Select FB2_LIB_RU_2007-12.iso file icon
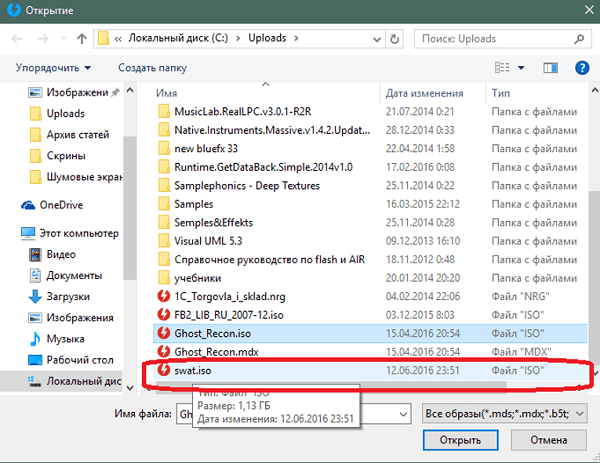600x463 pixels. click(164, 315)
